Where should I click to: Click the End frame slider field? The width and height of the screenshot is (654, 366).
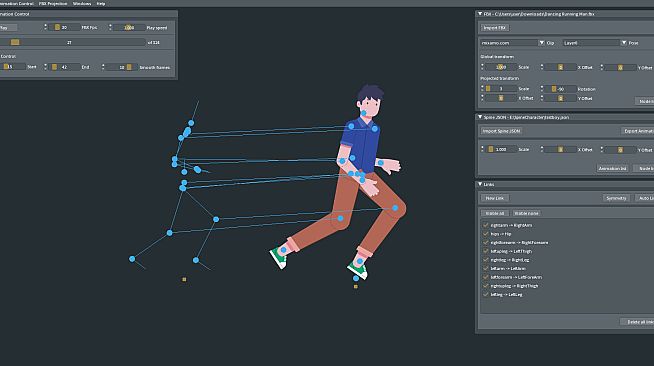coord(64,67)
